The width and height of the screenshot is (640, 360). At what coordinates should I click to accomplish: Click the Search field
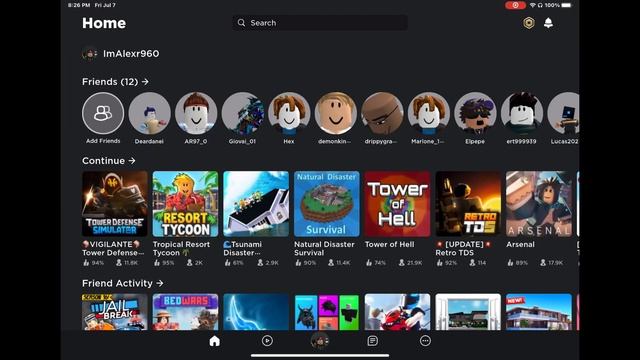coord(320,23)
